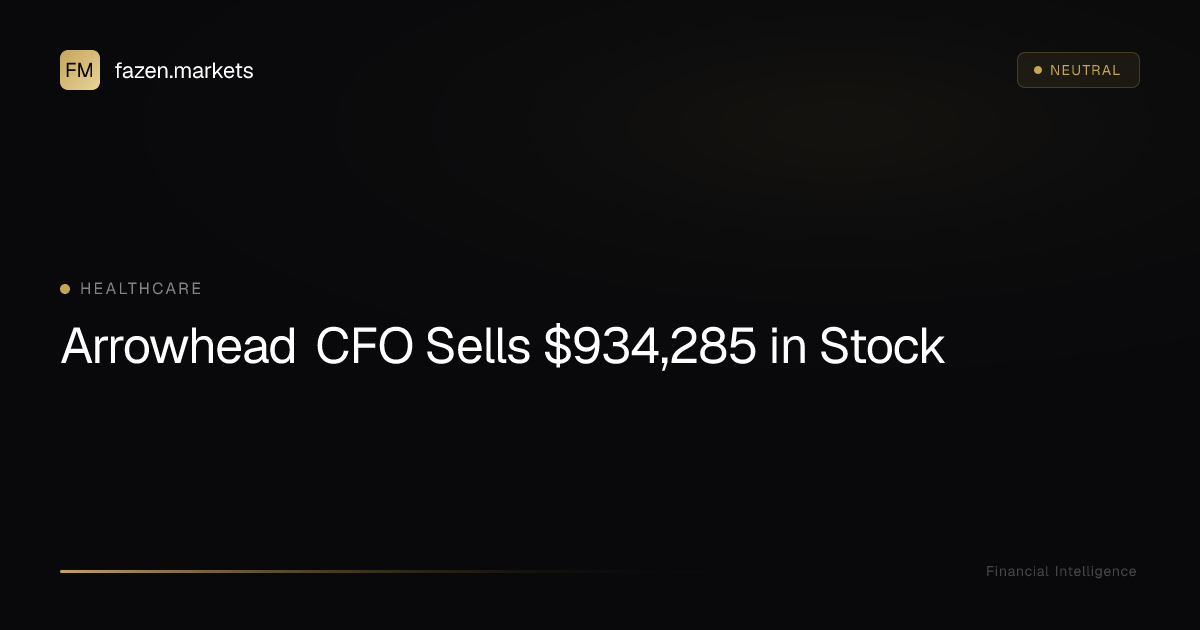Viewport: 1200px width, 630px height.
Task: Click the word Sells in the headline
Action: pyautogui.click(x=479, y=347)
